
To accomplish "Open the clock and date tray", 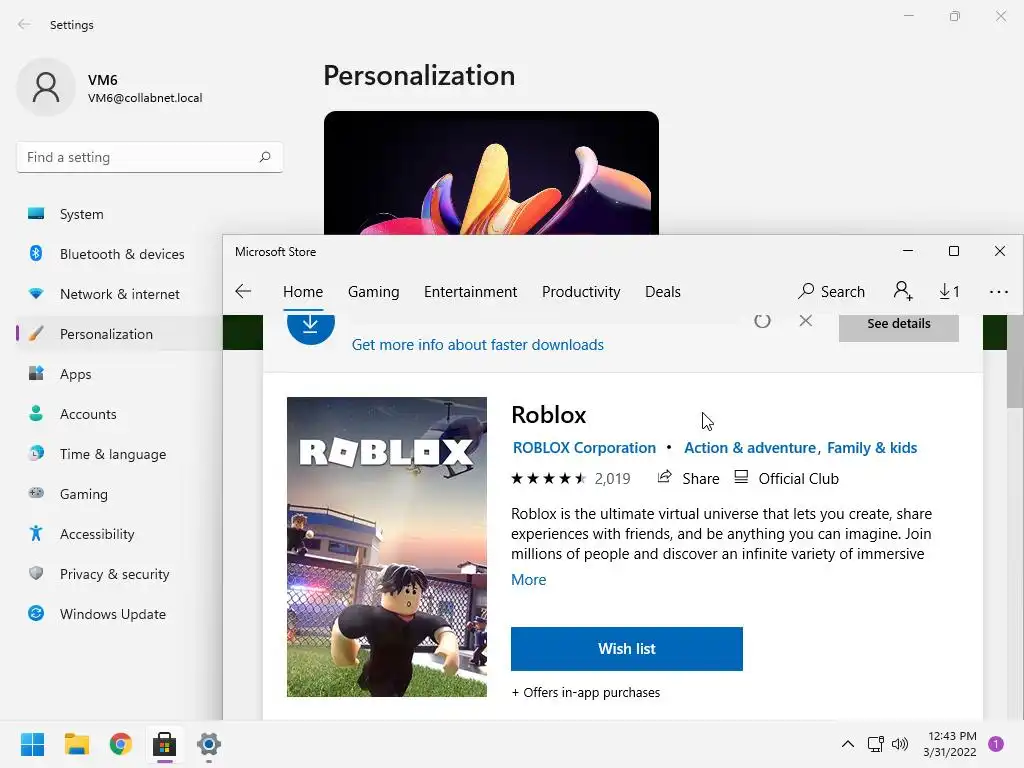I will click(950, 744).
